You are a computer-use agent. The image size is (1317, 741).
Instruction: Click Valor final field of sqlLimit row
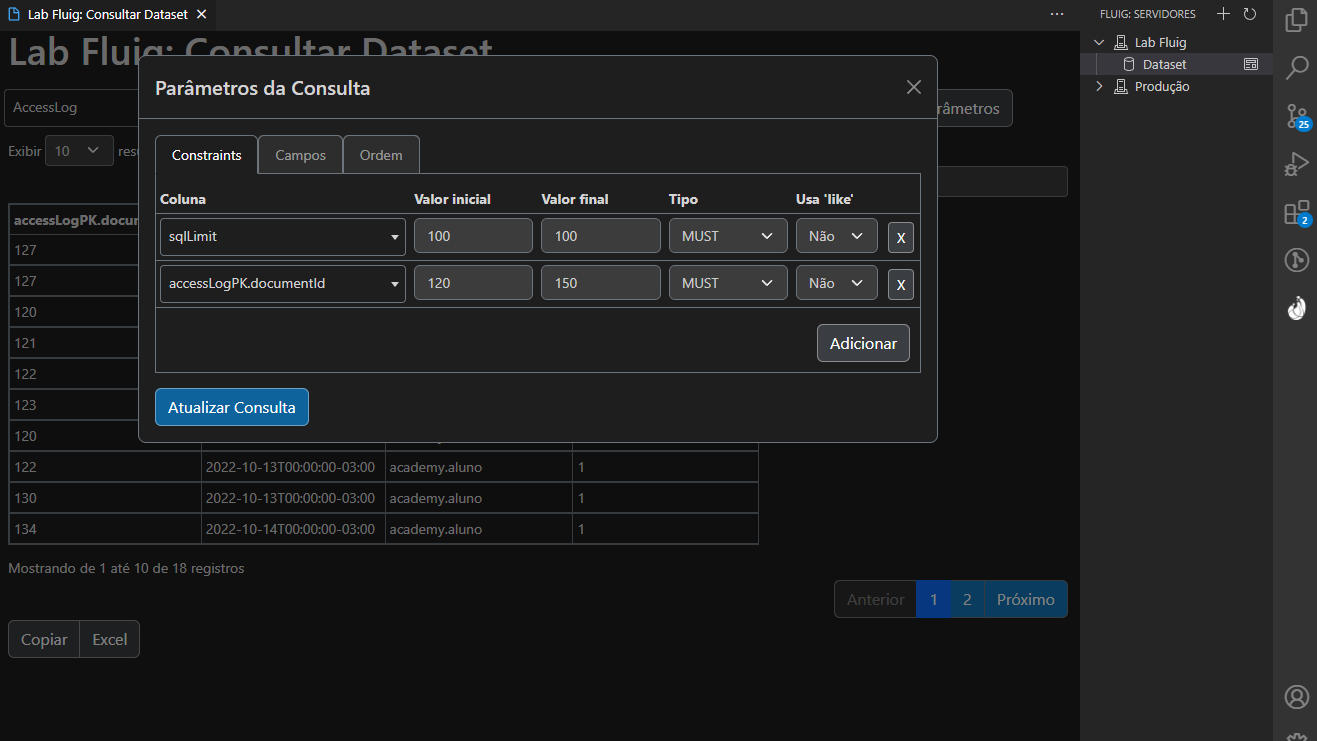tap(601, 237)
